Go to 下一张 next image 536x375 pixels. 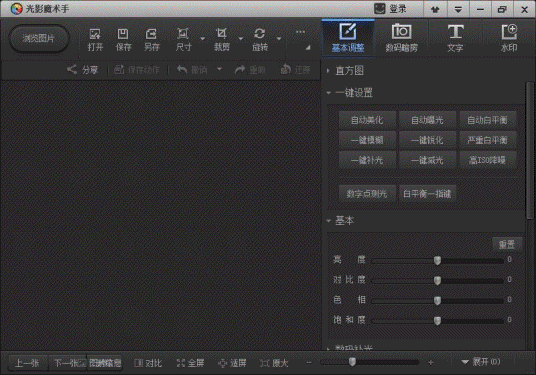tap(67, 363)
